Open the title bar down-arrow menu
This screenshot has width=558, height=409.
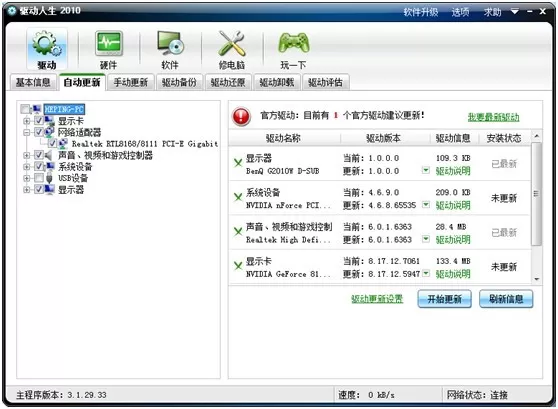click(515, 12)
